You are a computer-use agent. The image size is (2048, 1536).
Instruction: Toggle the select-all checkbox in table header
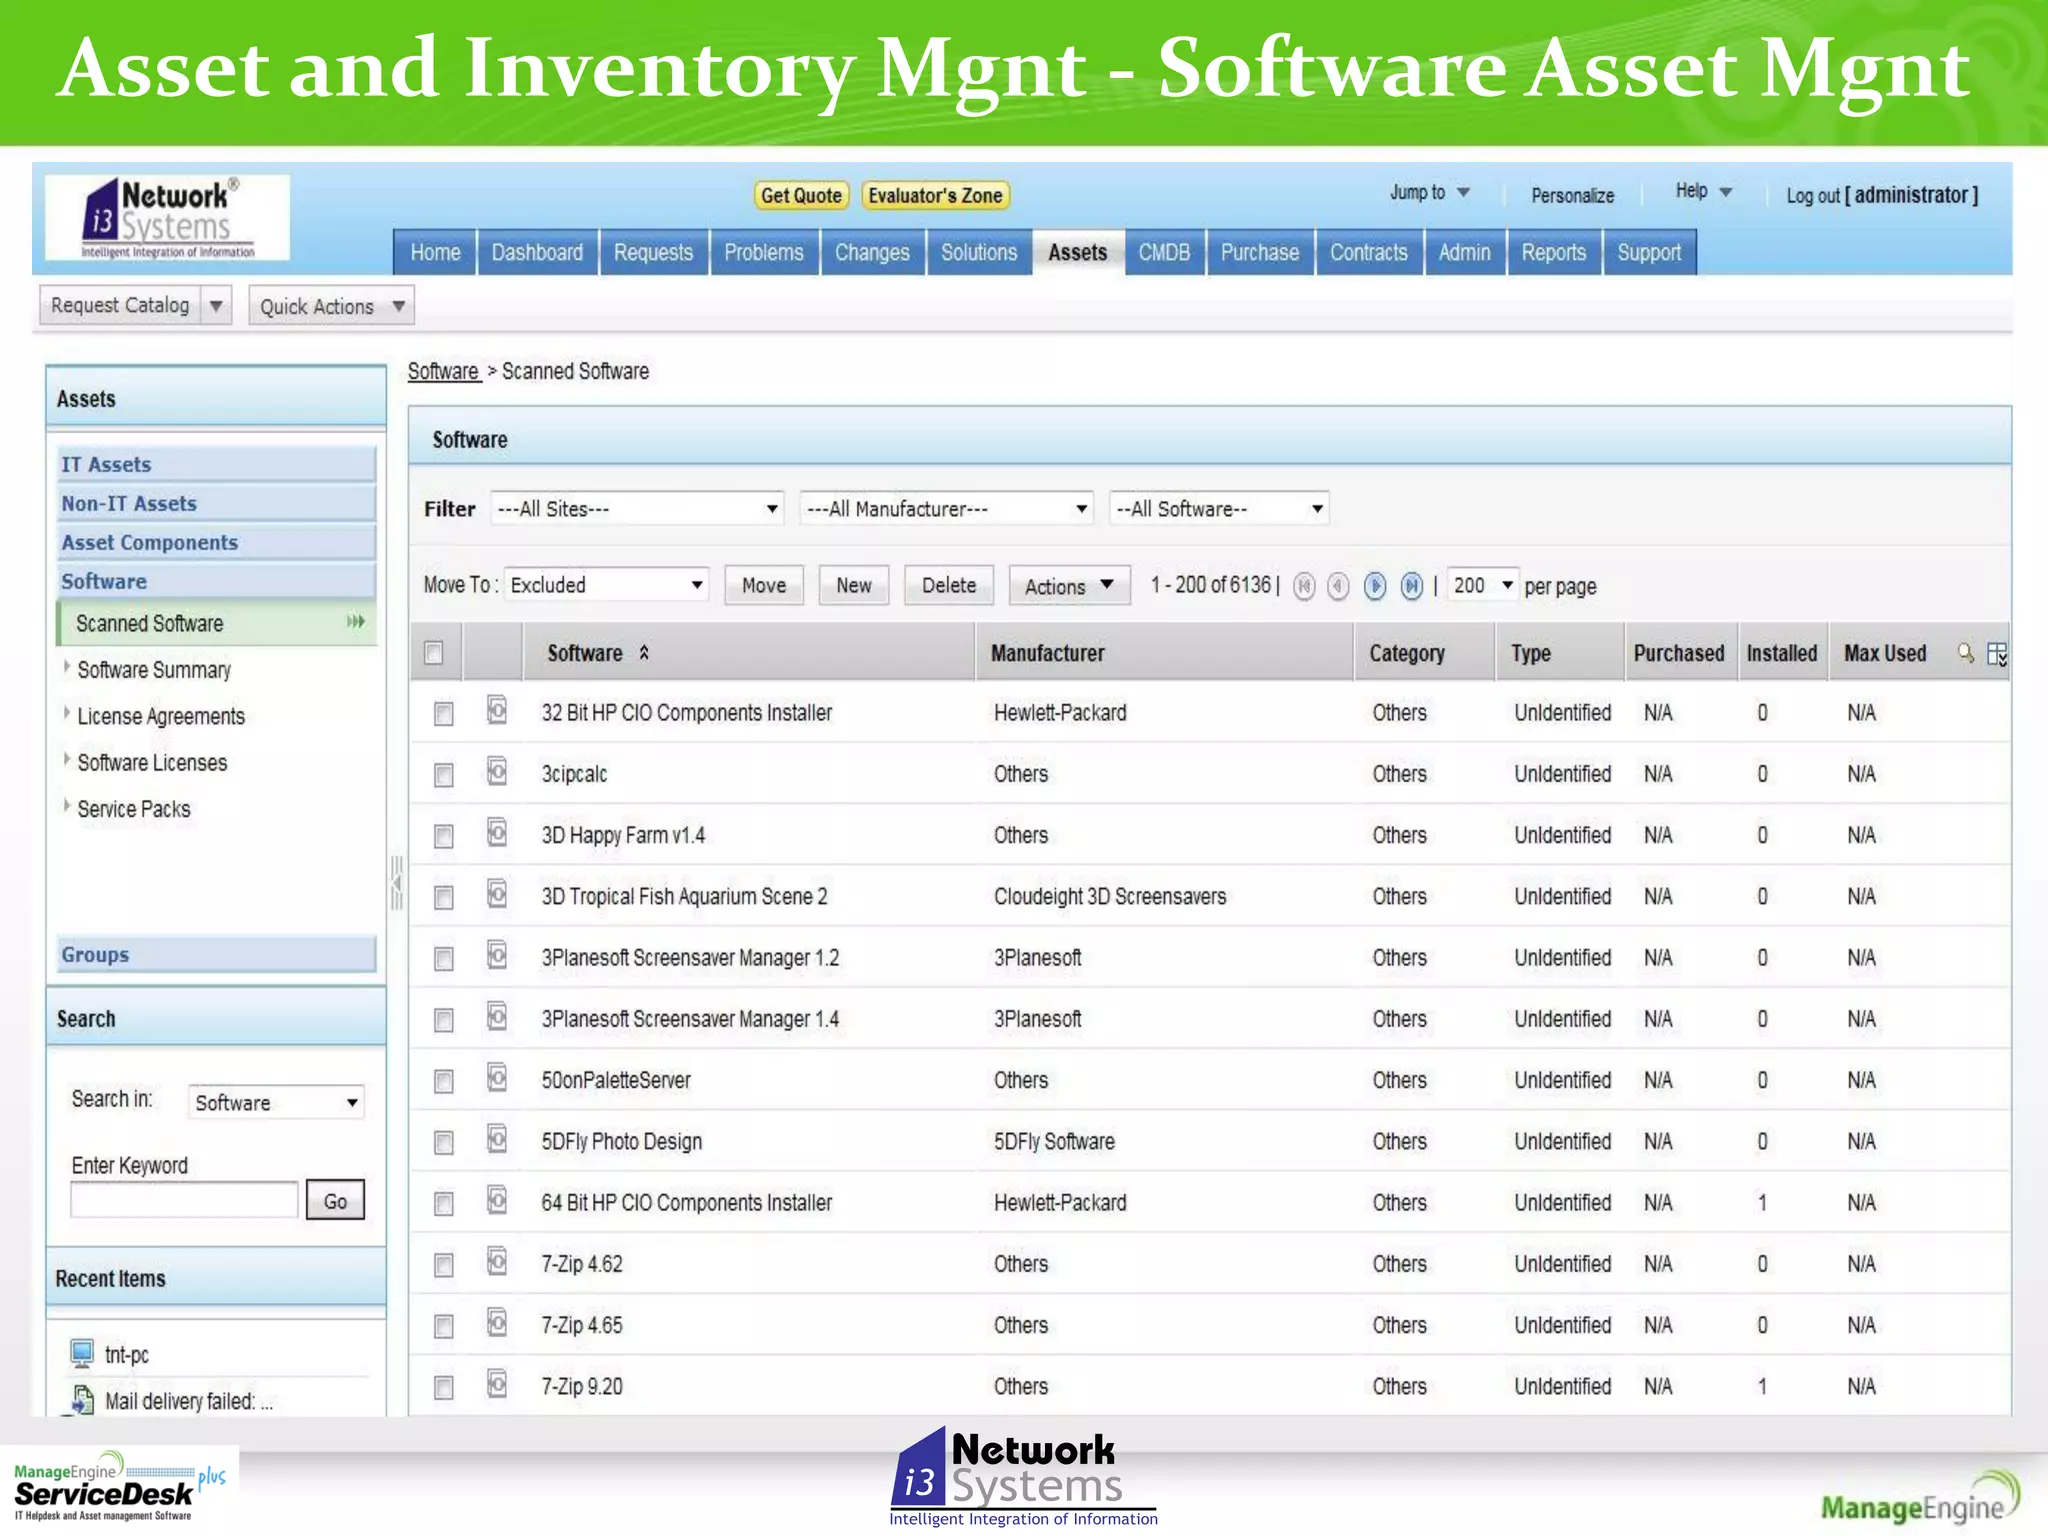pos(433,653)
